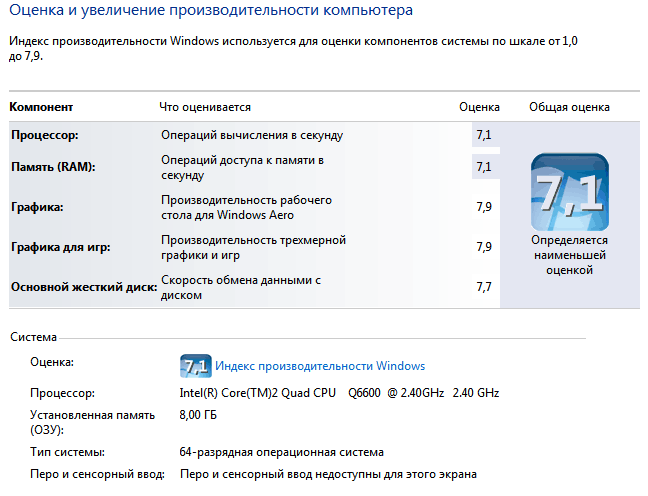Click the Графика row label

tap(37, 207)
